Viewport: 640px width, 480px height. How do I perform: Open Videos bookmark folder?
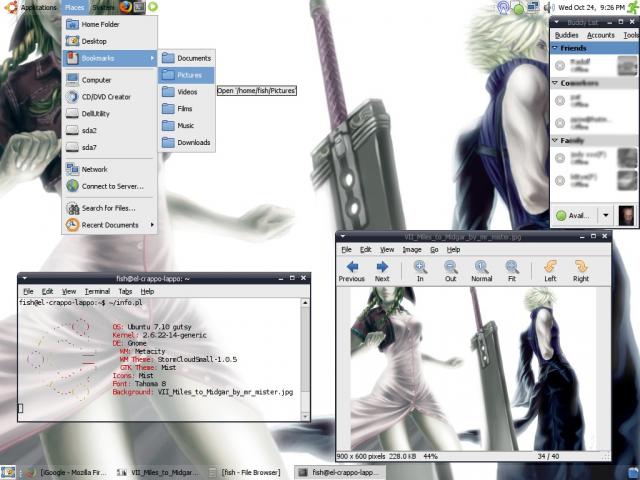pyautogui.click(x=187, y=92)
